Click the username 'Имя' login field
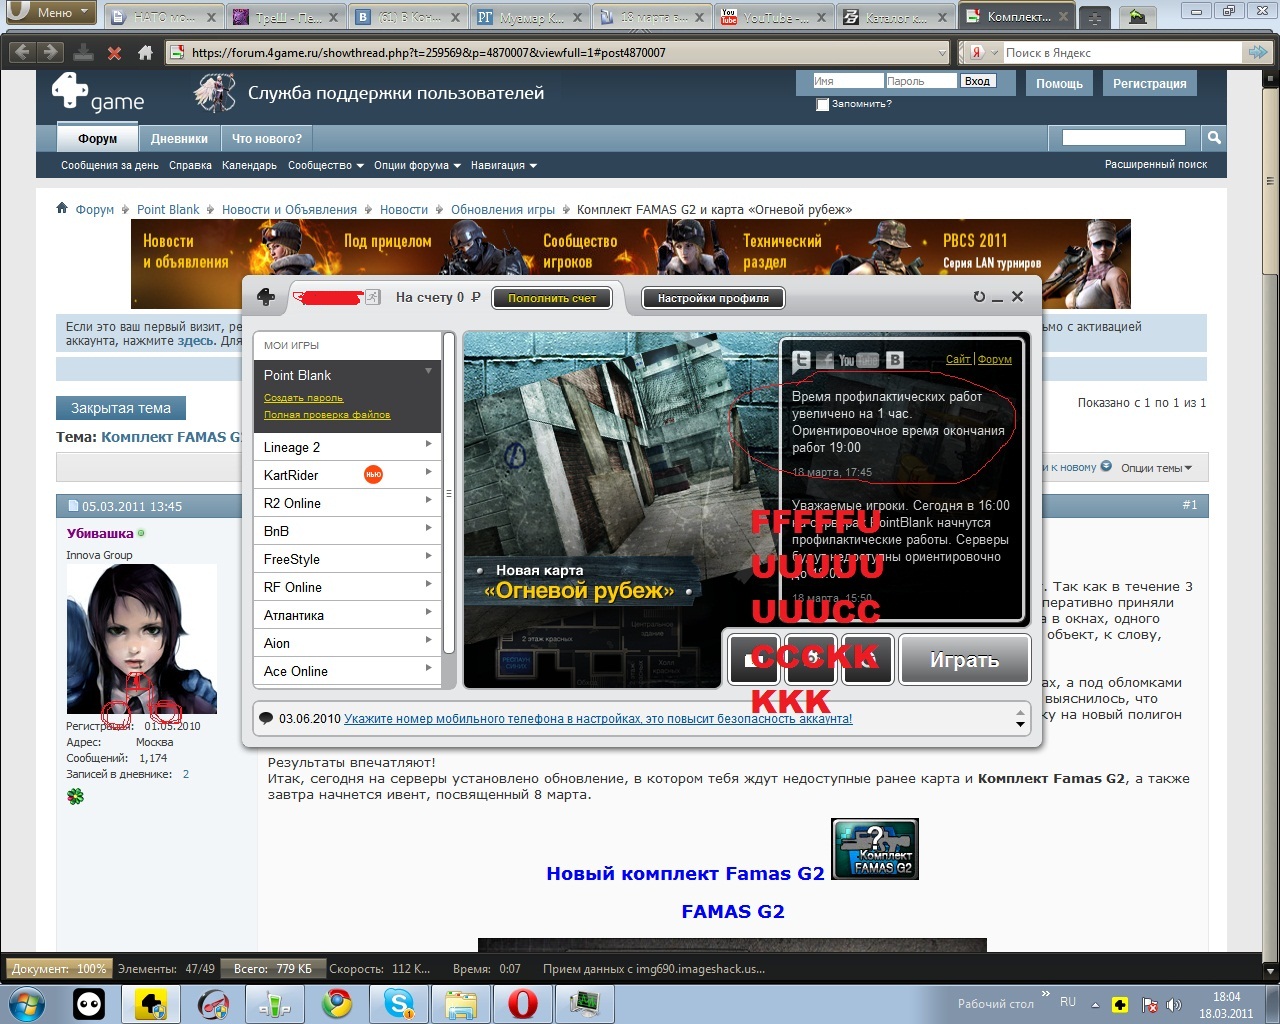Screen dimensions: 1280x1024 click(x=848, y=81)
